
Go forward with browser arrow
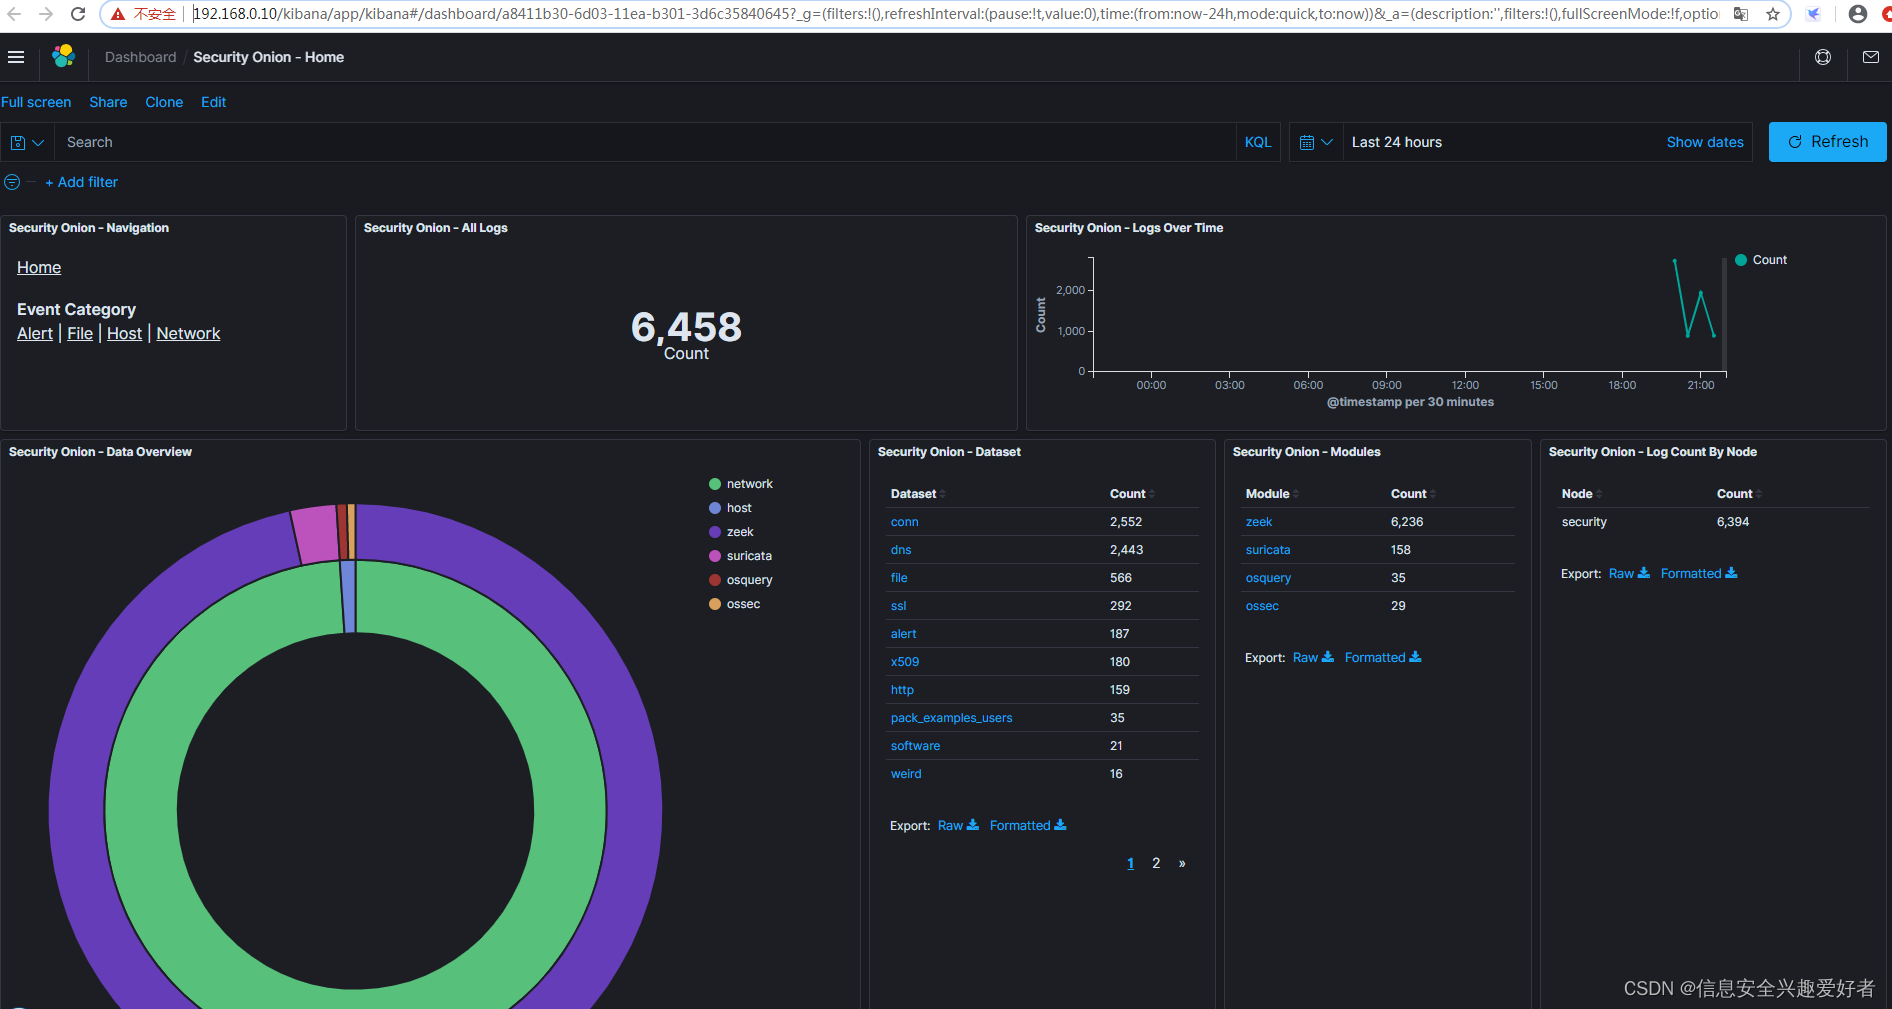pos(46,14)
